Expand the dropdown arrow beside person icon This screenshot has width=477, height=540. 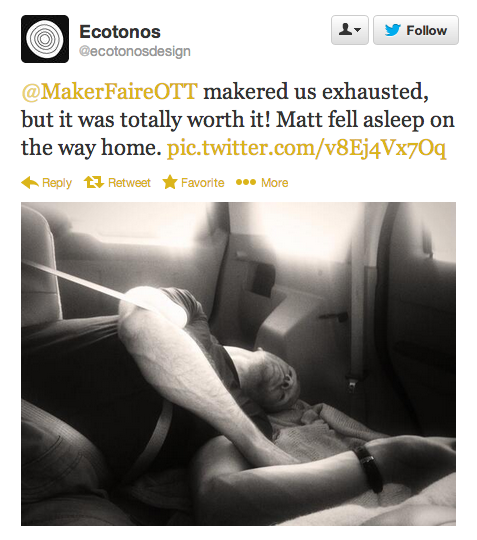358,30
